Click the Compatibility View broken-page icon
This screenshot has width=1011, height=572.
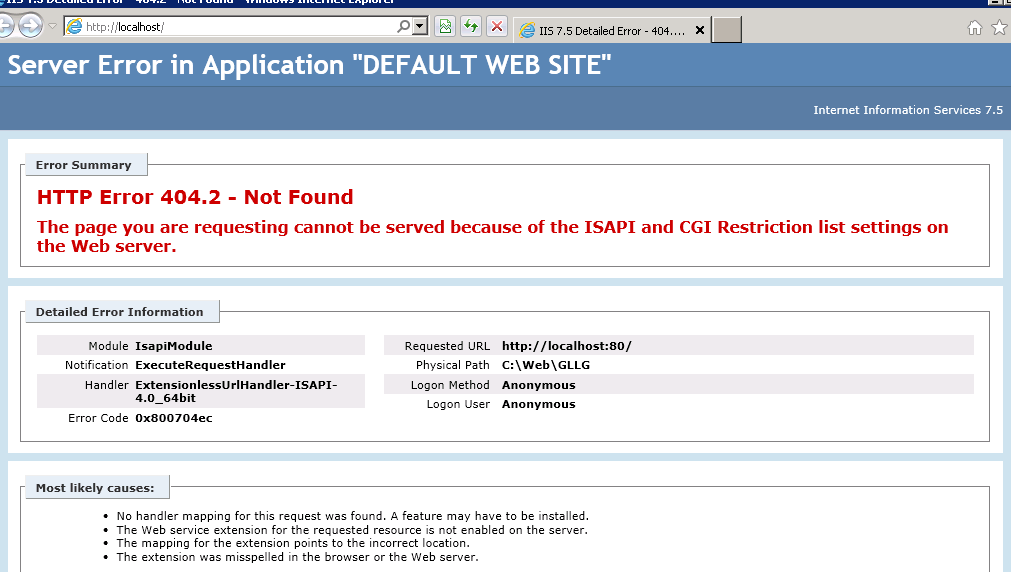tap(446, 26)
